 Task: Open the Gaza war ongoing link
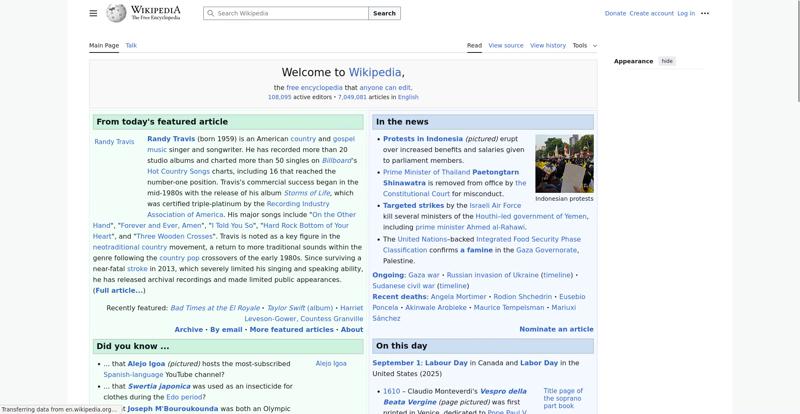pos(423,275)
